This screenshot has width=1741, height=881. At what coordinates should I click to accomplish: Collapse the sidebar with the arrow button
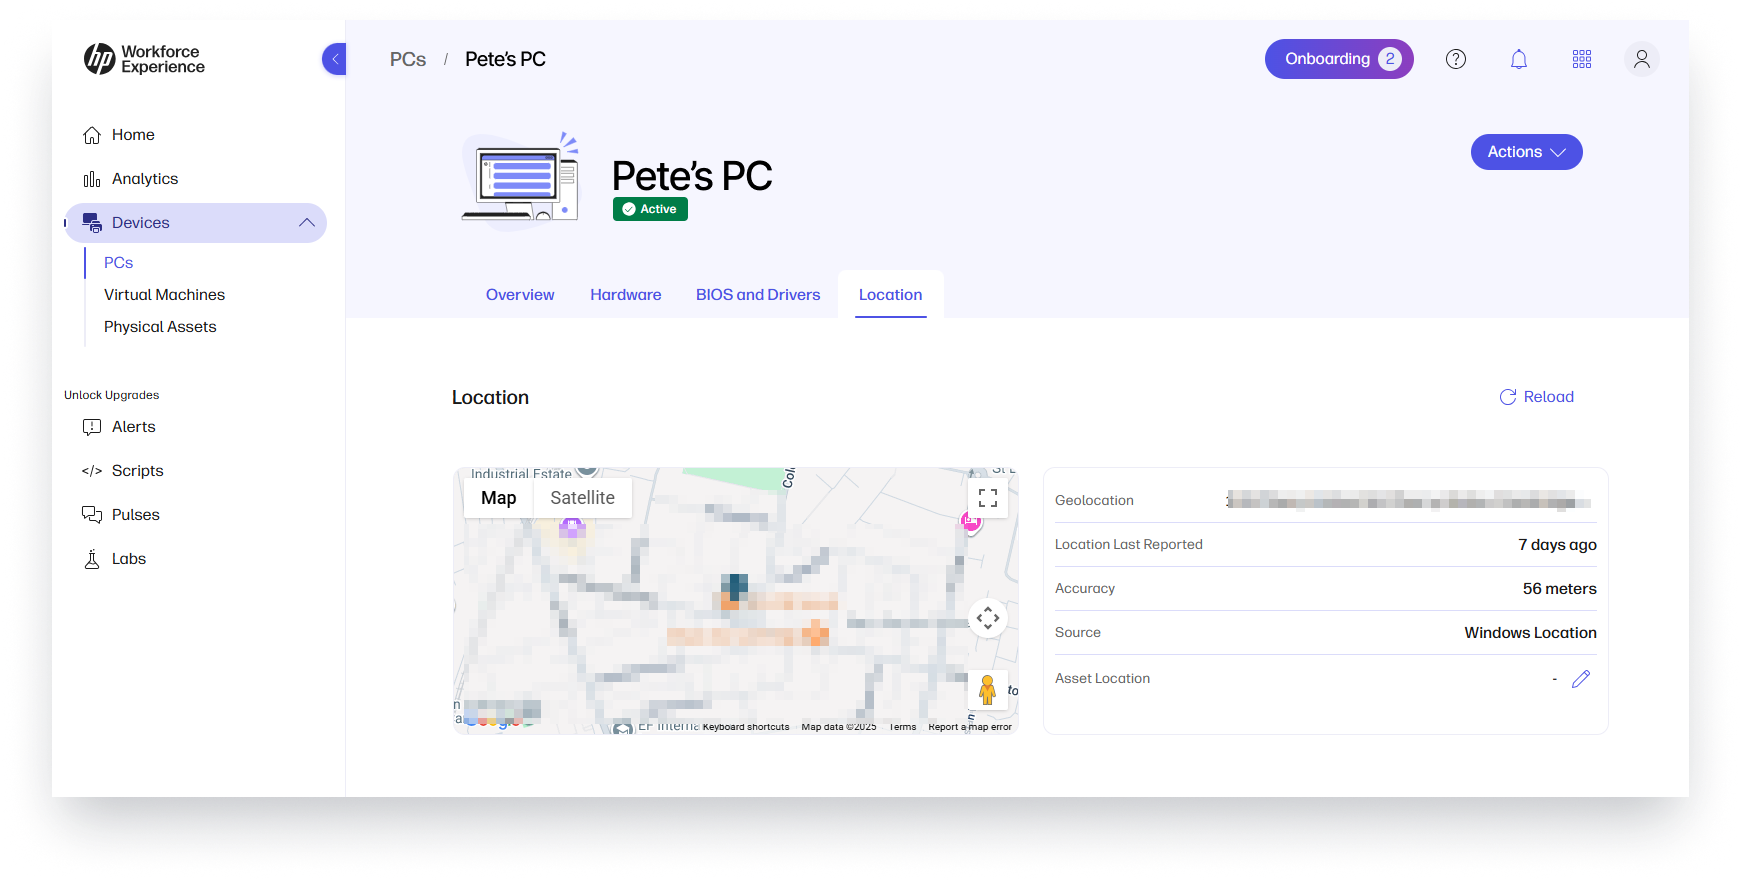point(335,59)
